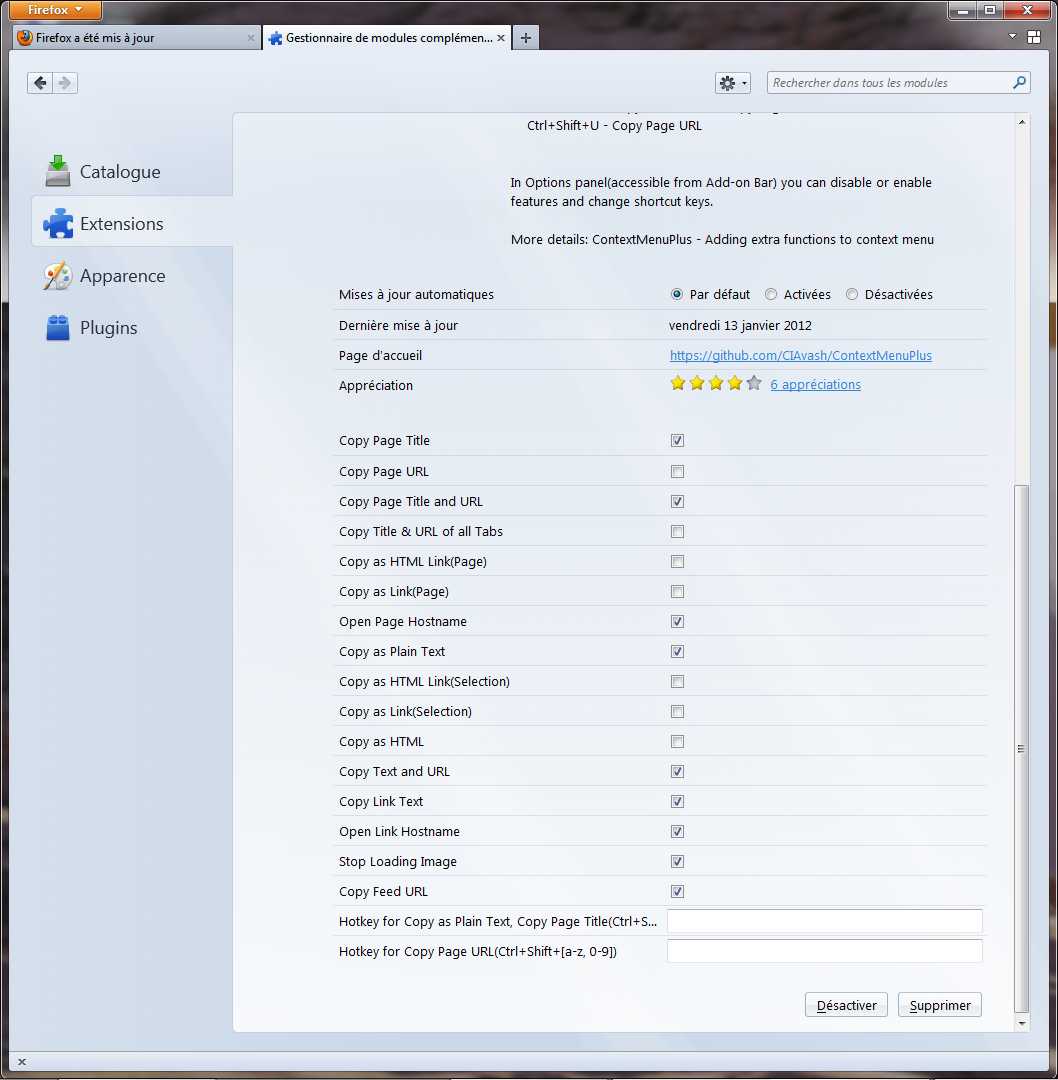The width and height of the screenshot is (1058, 1080).
Task: Open the '6 appréciations' reviews link
Action: point(816,384)
